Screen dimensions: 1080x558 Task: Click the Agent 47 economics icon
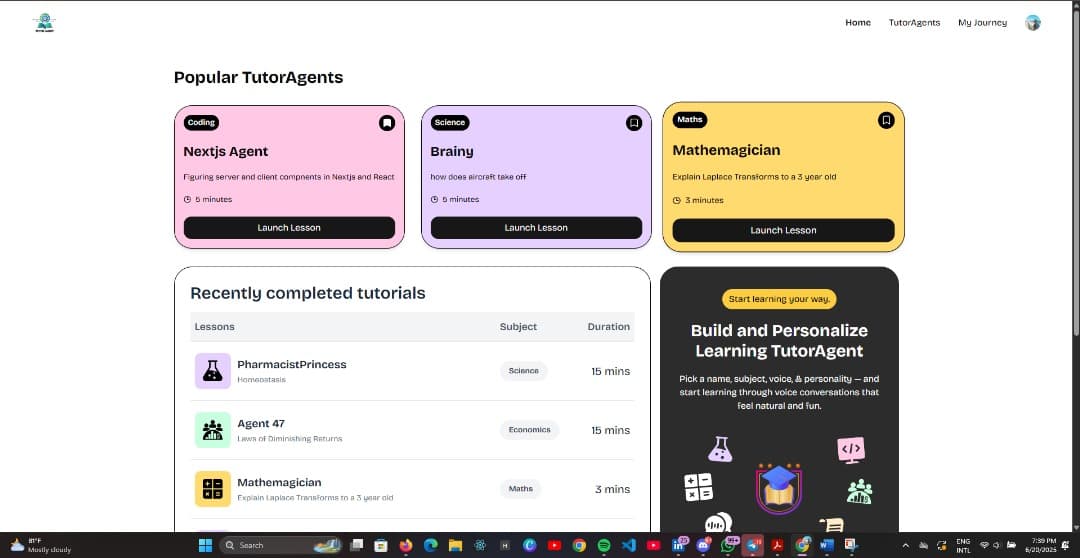pos(212,430)
